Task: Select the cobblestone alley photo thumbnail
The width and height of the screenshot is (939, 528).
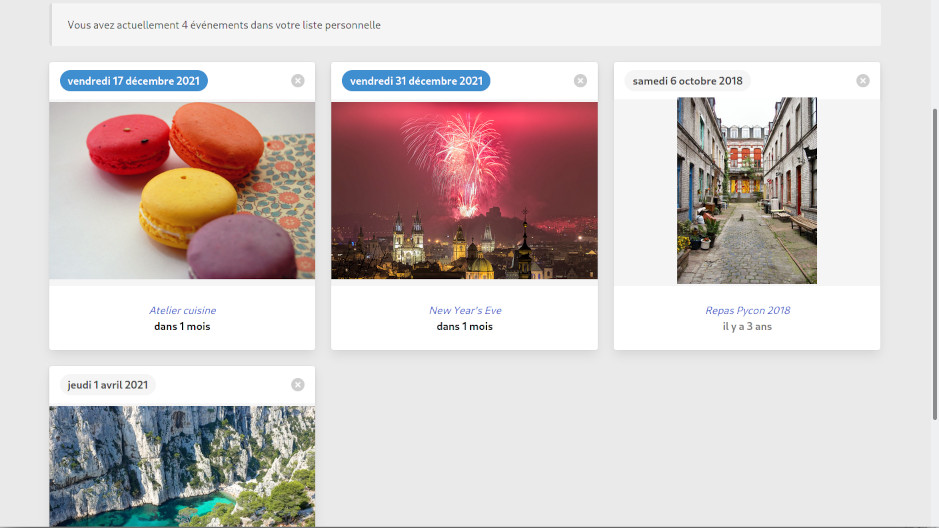Action: (747, 190)
